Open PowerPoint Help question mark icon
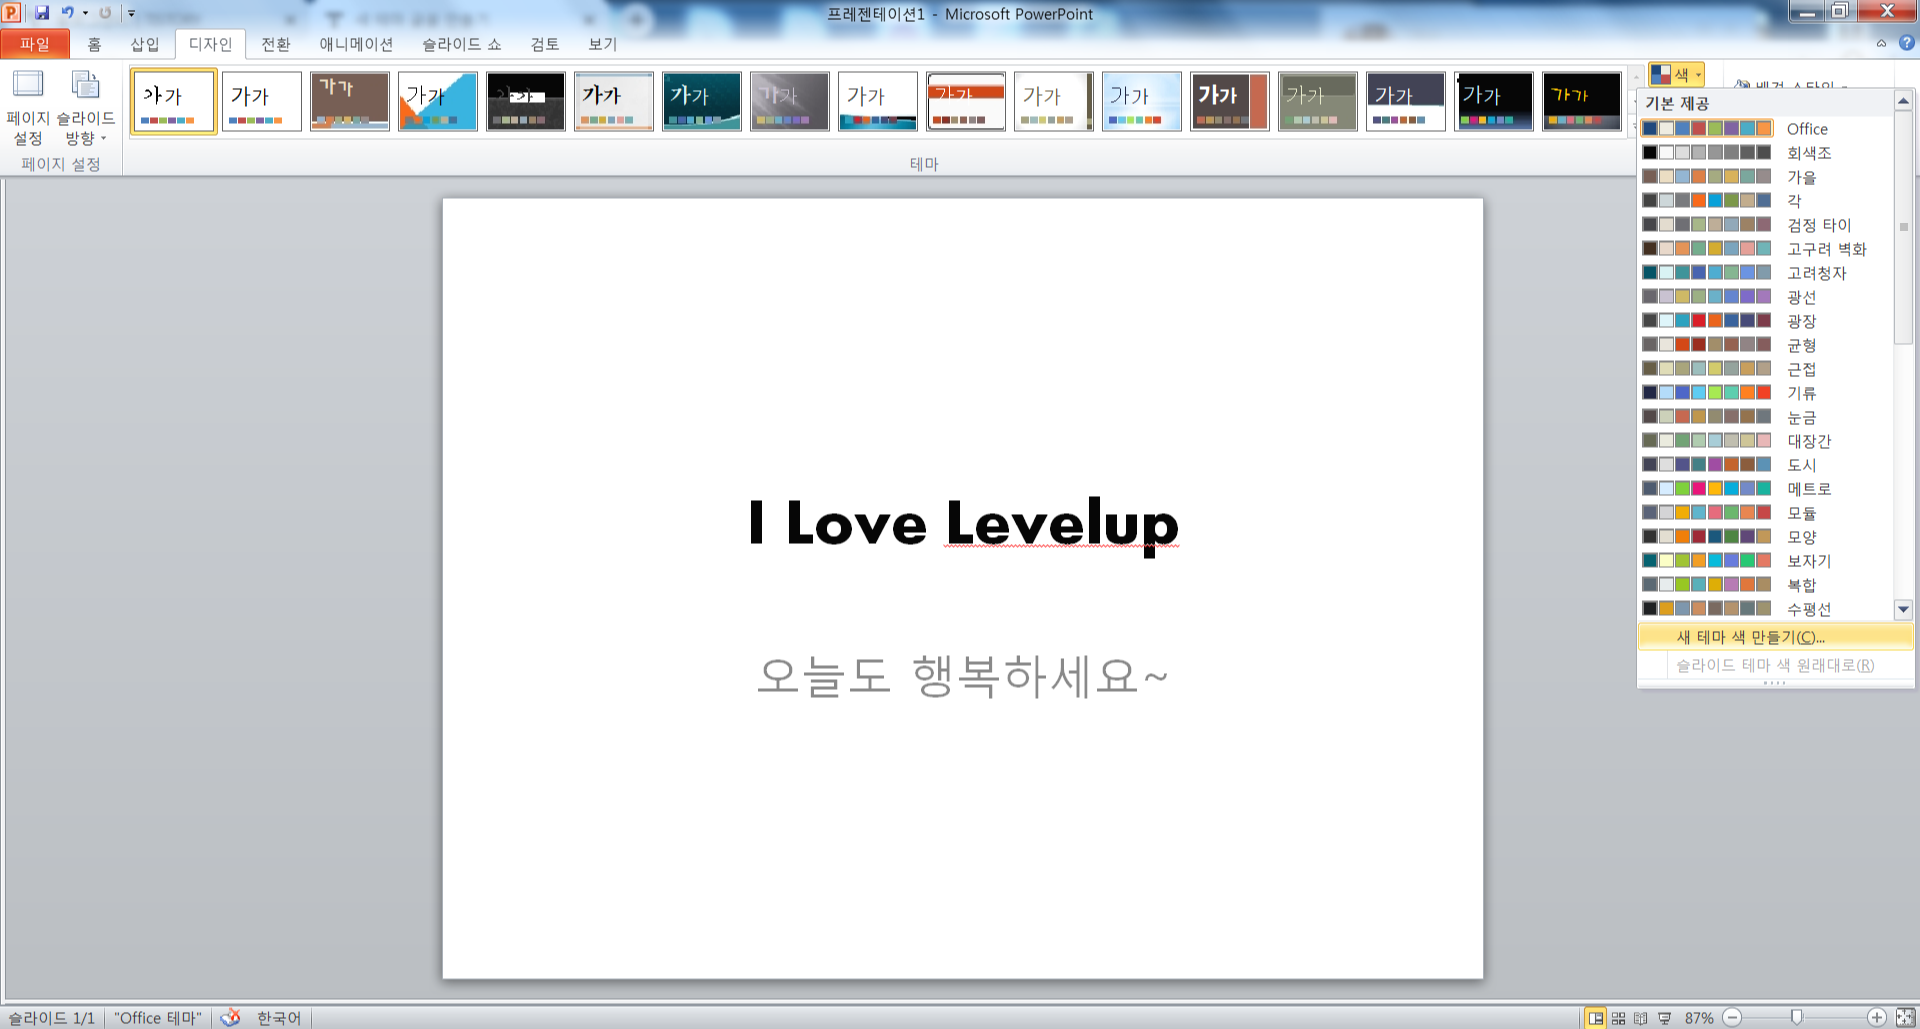 click(1907, 43)
